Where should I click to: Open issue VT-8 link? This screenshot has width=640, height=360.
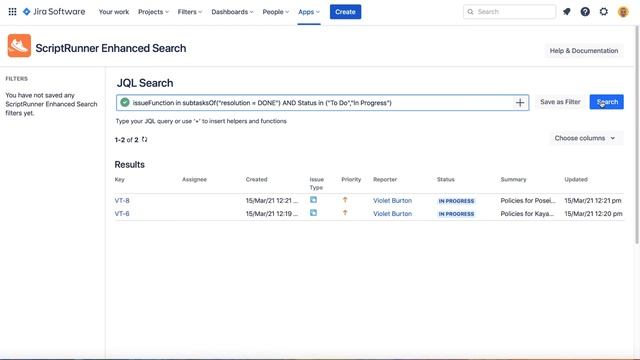pos(122,200)
